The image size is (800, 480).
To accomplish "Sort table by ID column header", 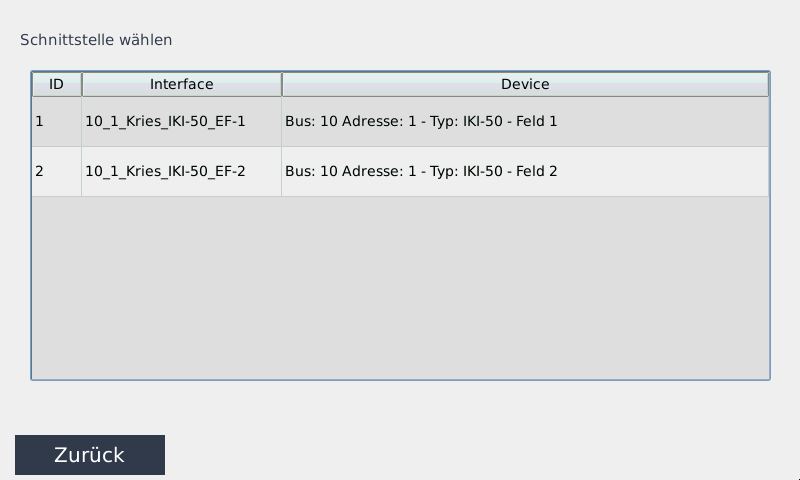I will (56, 84).
